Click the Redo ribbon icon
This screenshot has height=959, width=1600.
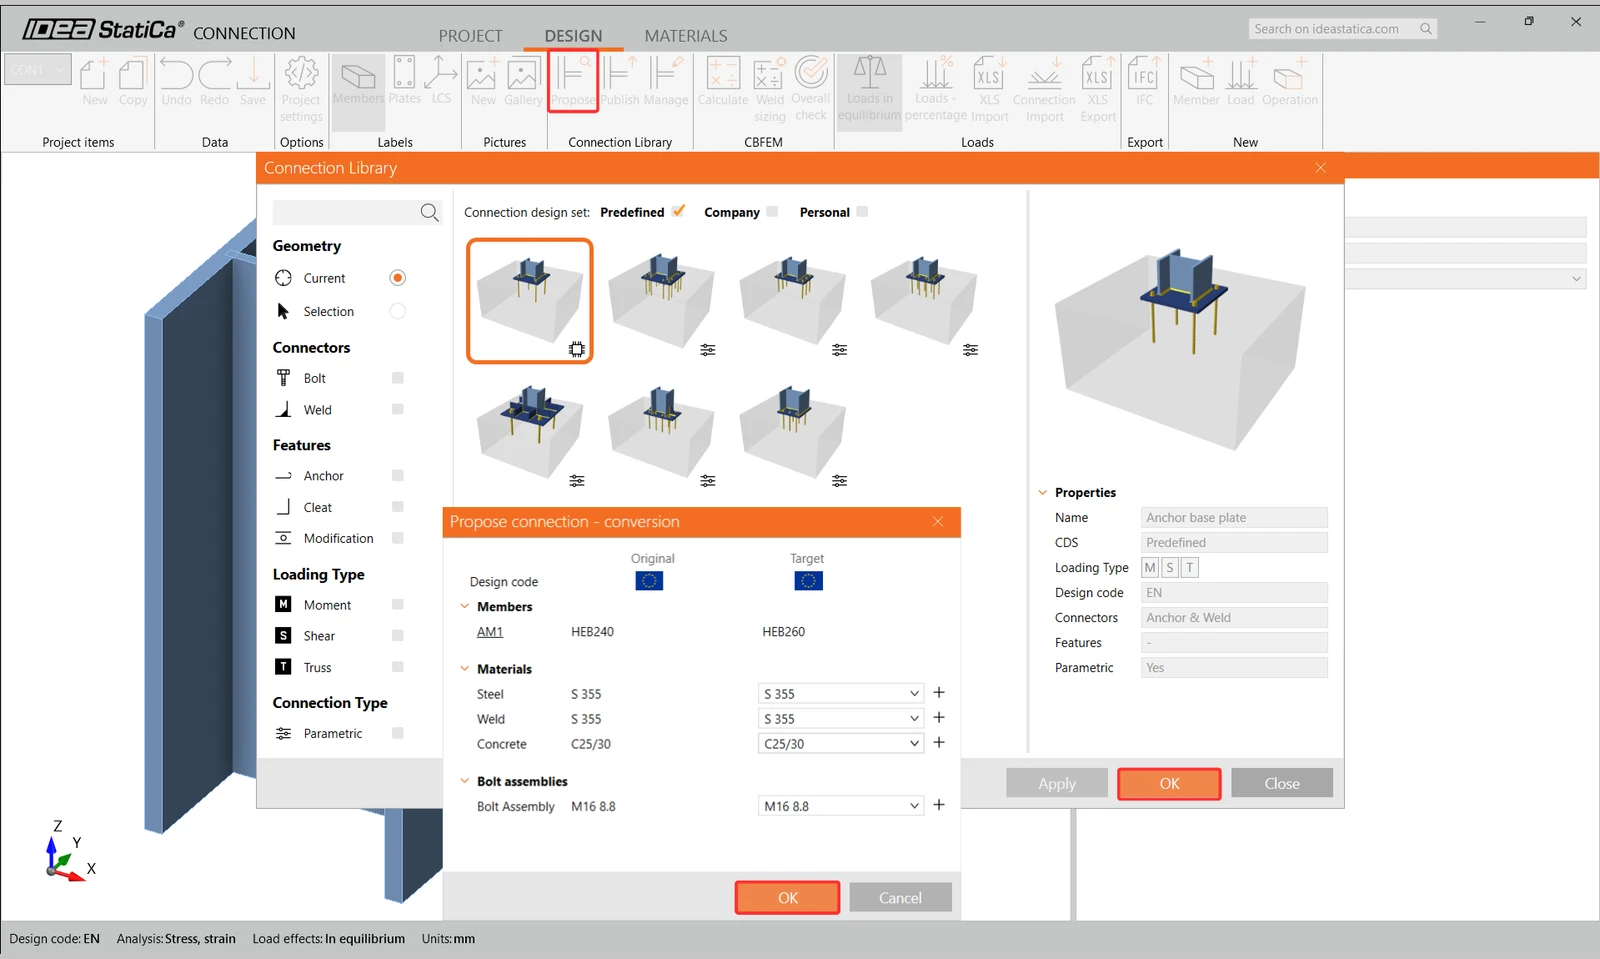[x=214, y=82]
